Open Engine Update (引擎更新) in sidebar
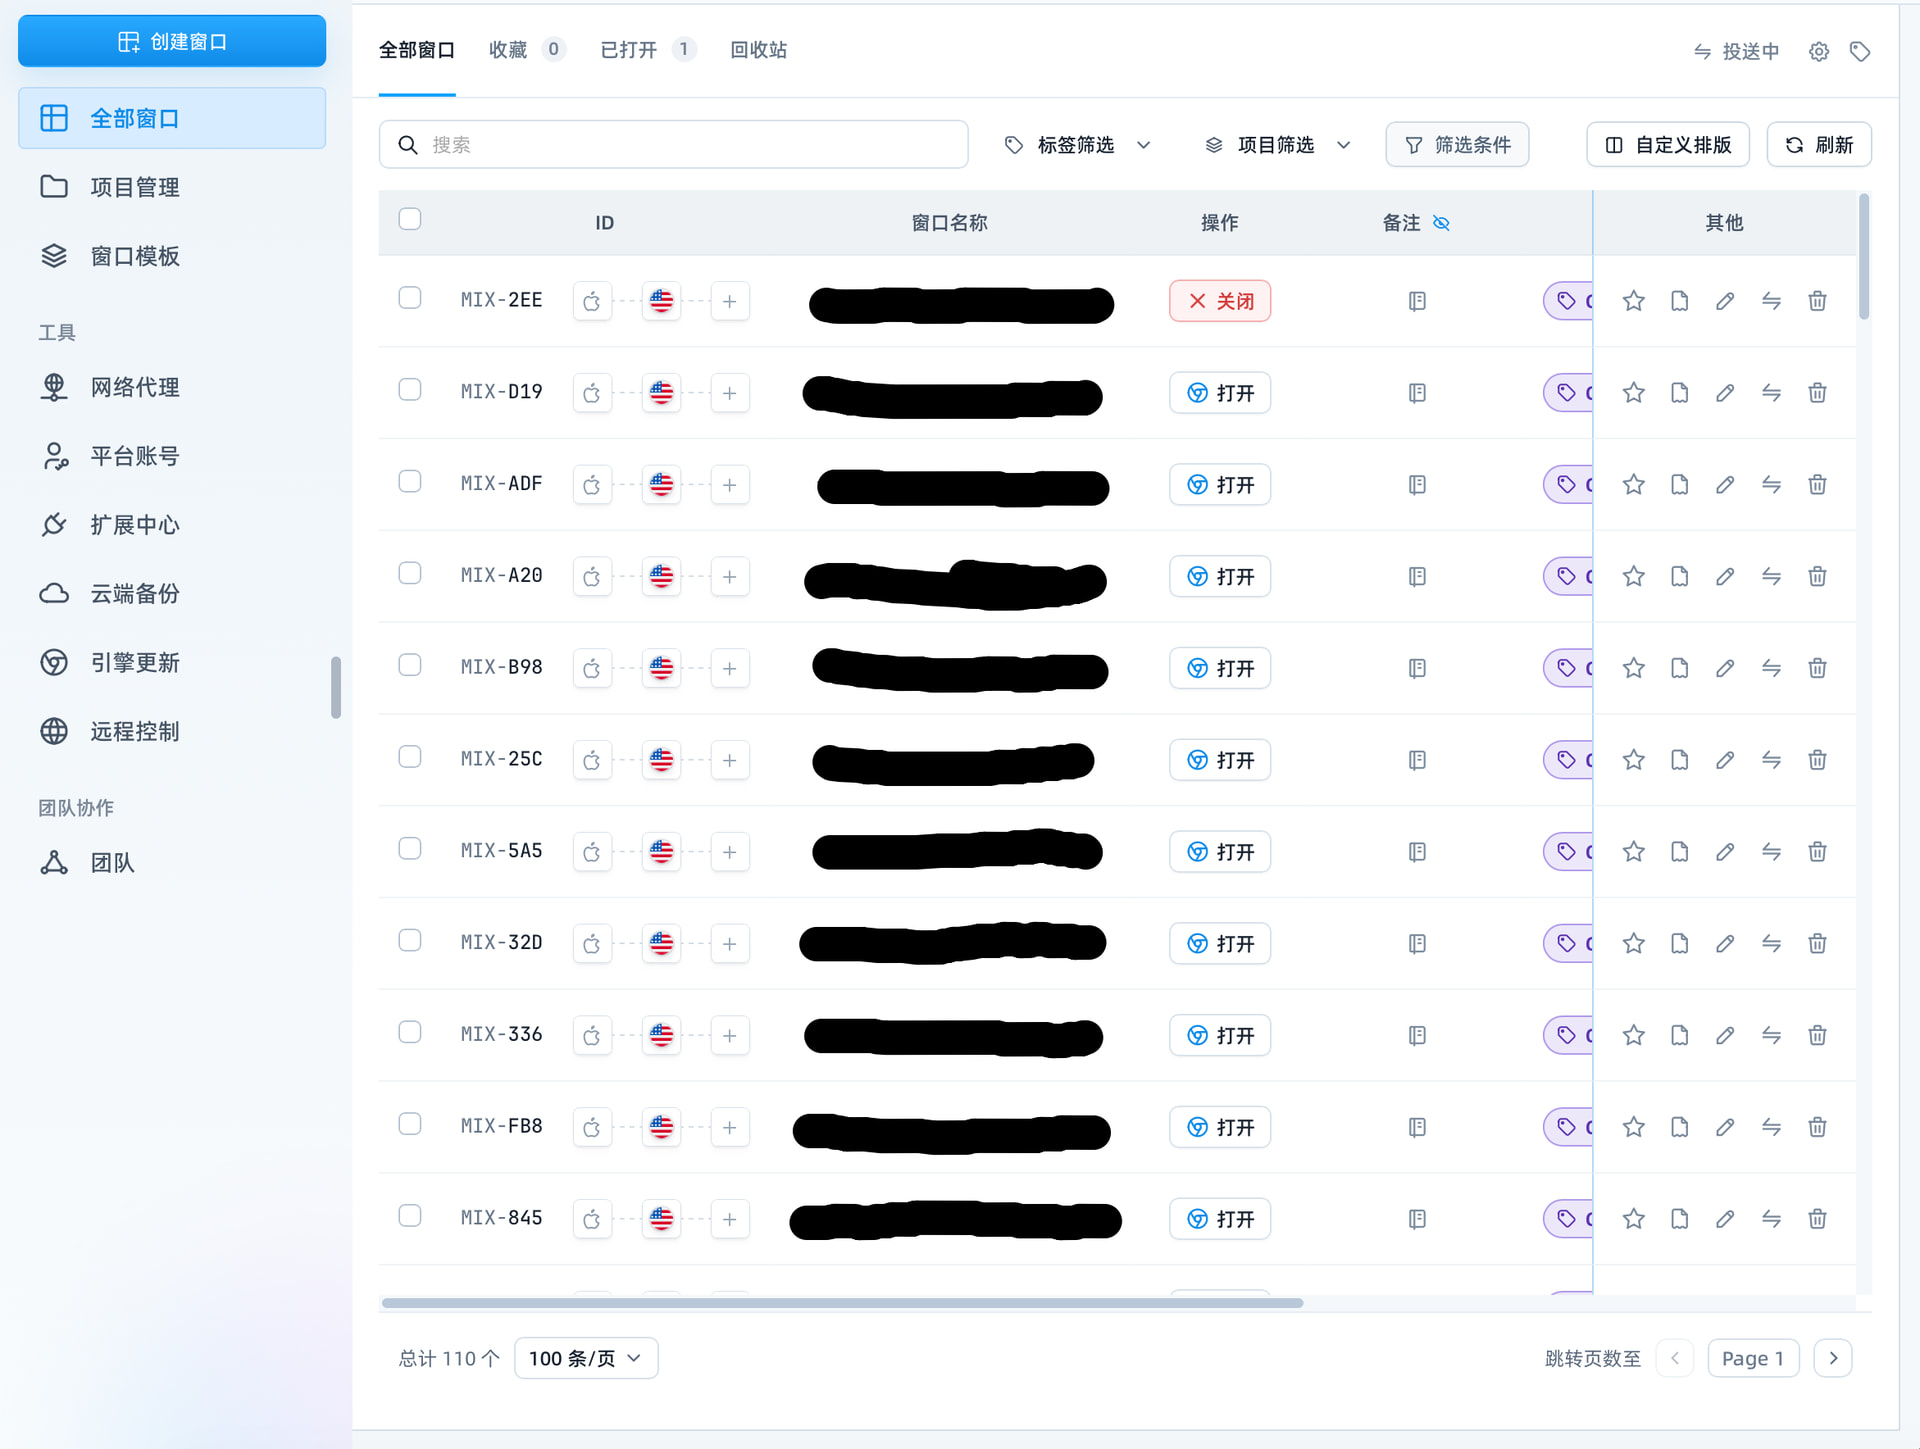The image size is (1920, 1449). (172, 663)
